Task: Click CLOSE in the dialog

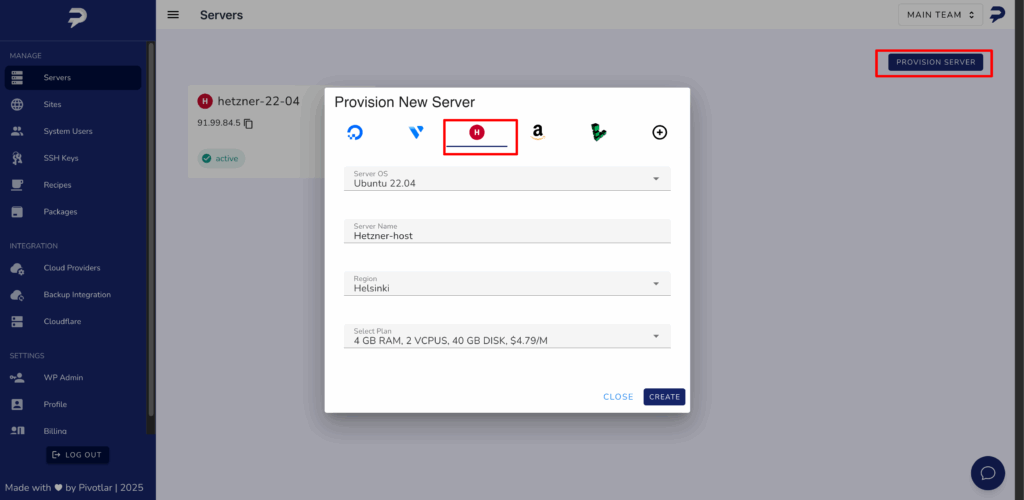Action: pos(618,397)
